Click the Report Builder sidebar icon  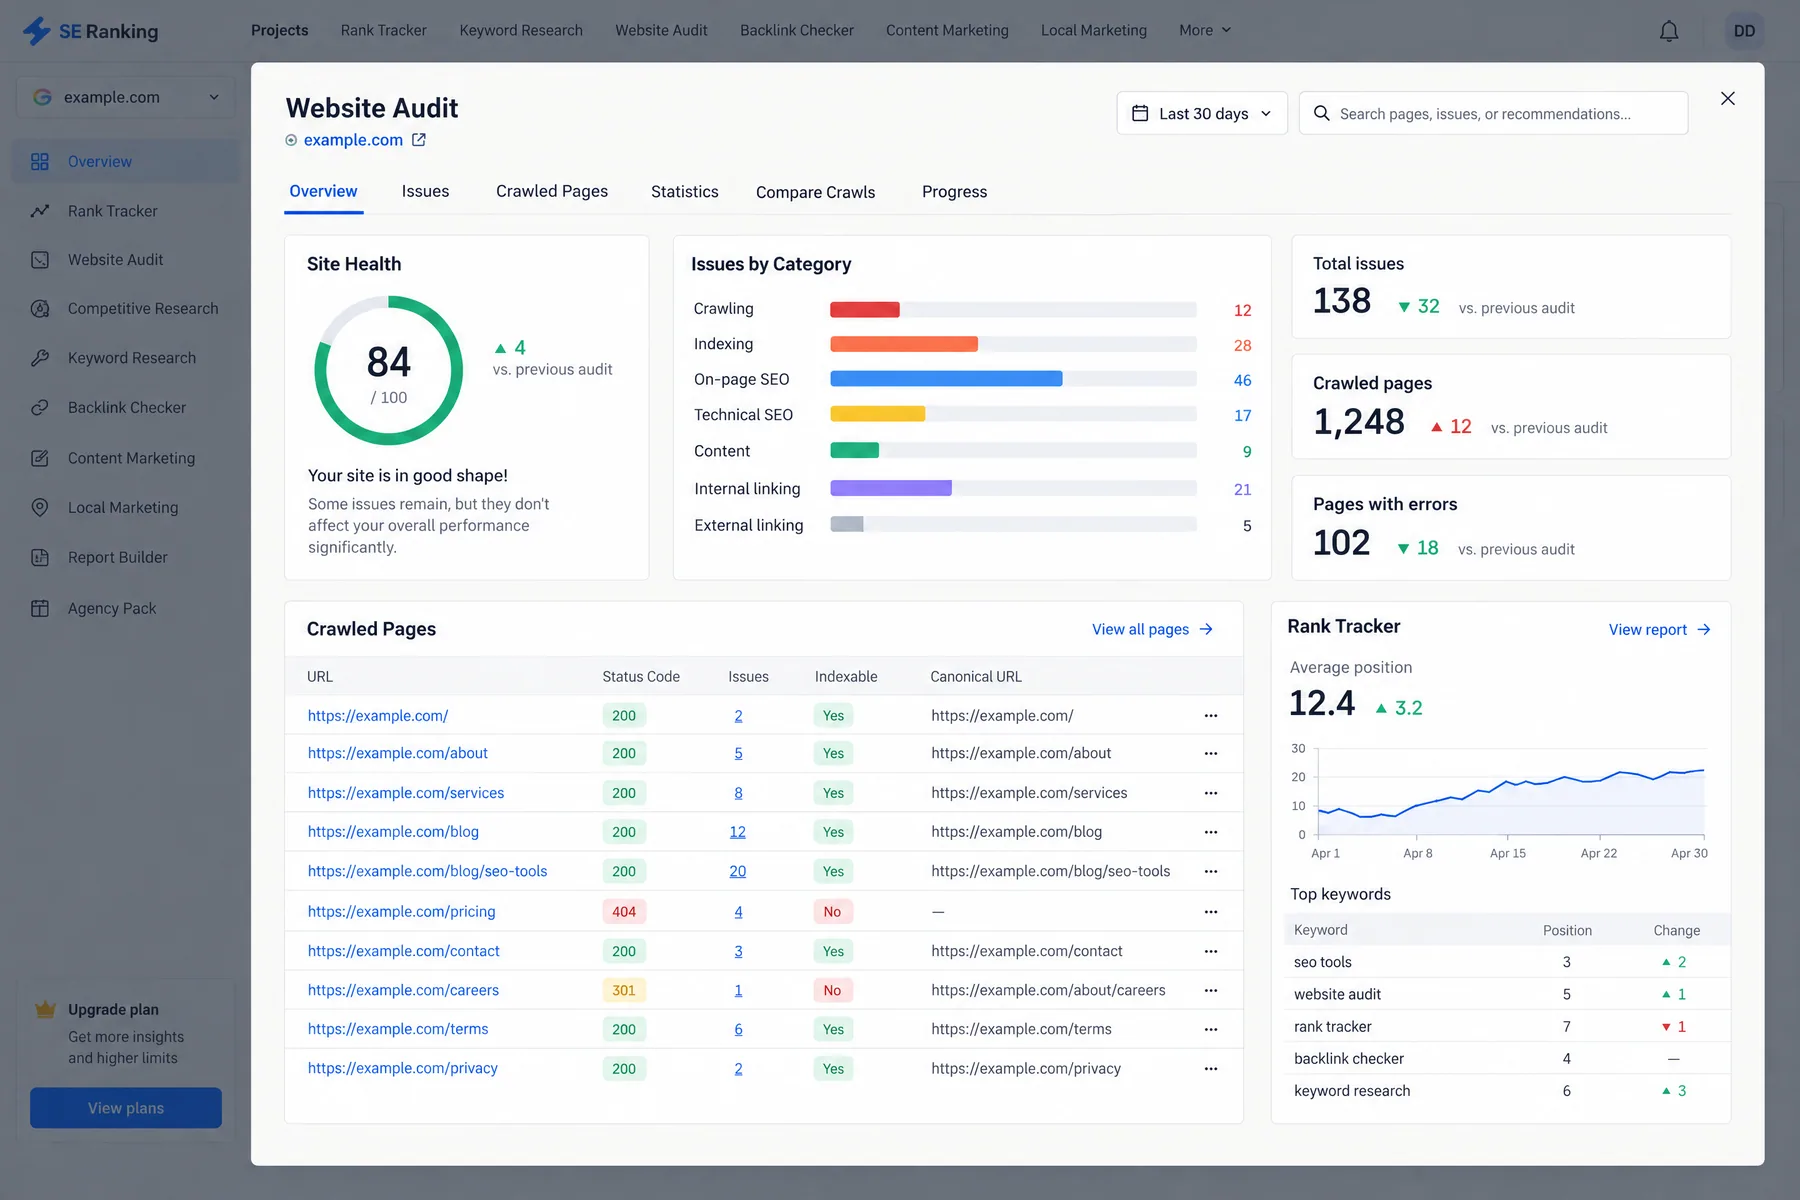pos(40,558)
